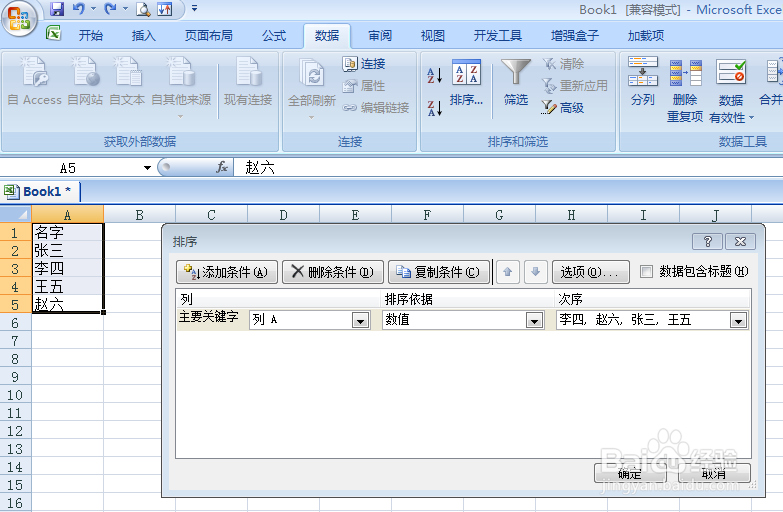Redo the last action

(110, 9)
